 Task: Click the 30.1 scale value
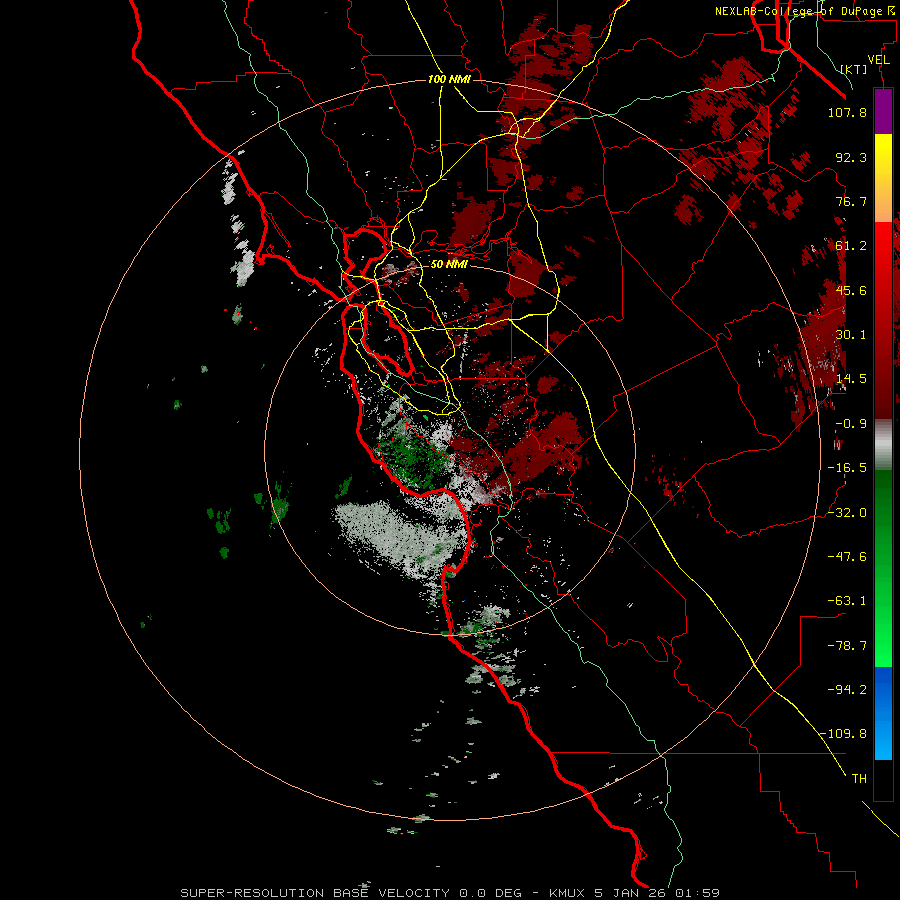pos(851,335)
